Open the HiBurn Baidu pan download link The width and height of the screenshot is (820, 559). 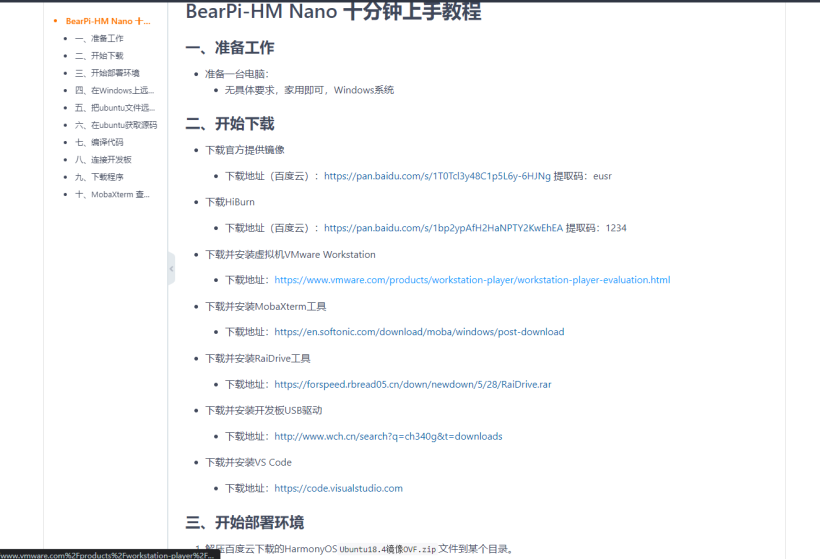click(443, 228)
